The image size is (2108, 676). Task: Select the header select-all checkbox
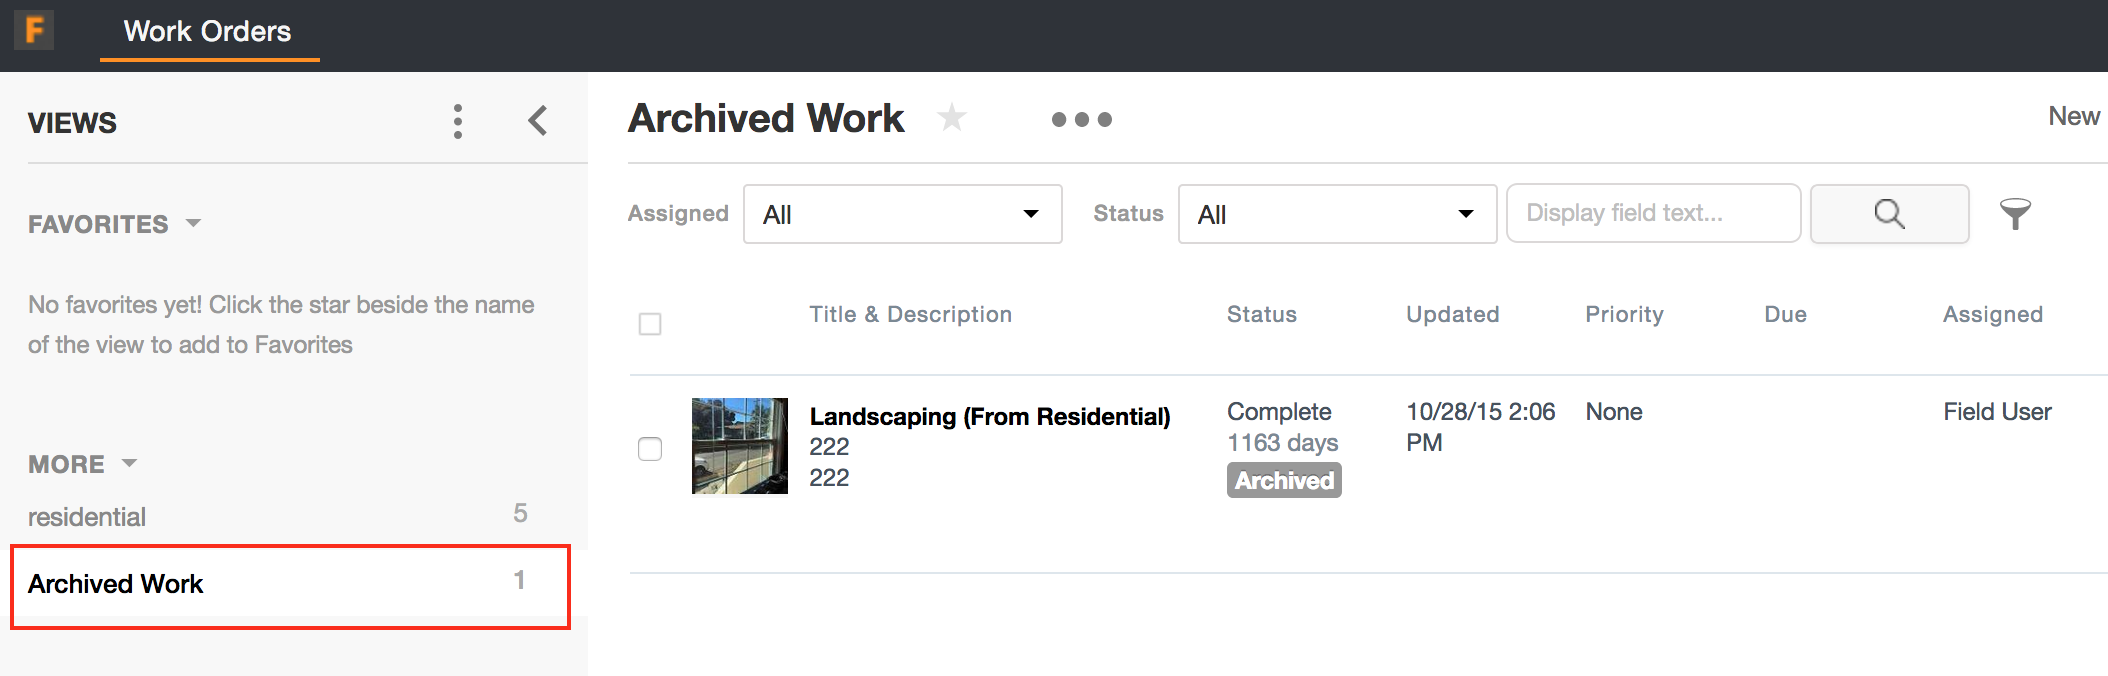pos(650,324)
